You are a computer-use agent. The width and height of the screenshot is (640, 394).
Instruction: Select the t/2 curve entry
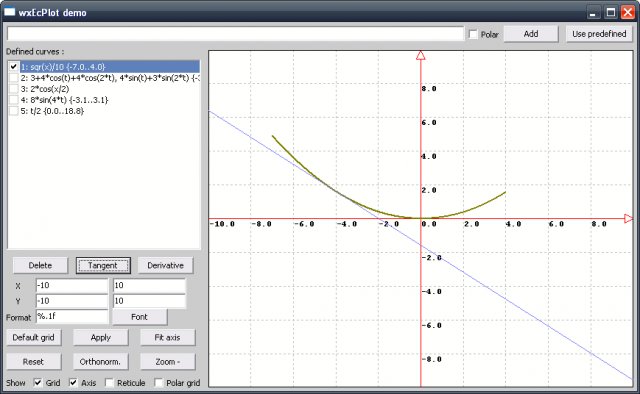(x=52, y=111)
